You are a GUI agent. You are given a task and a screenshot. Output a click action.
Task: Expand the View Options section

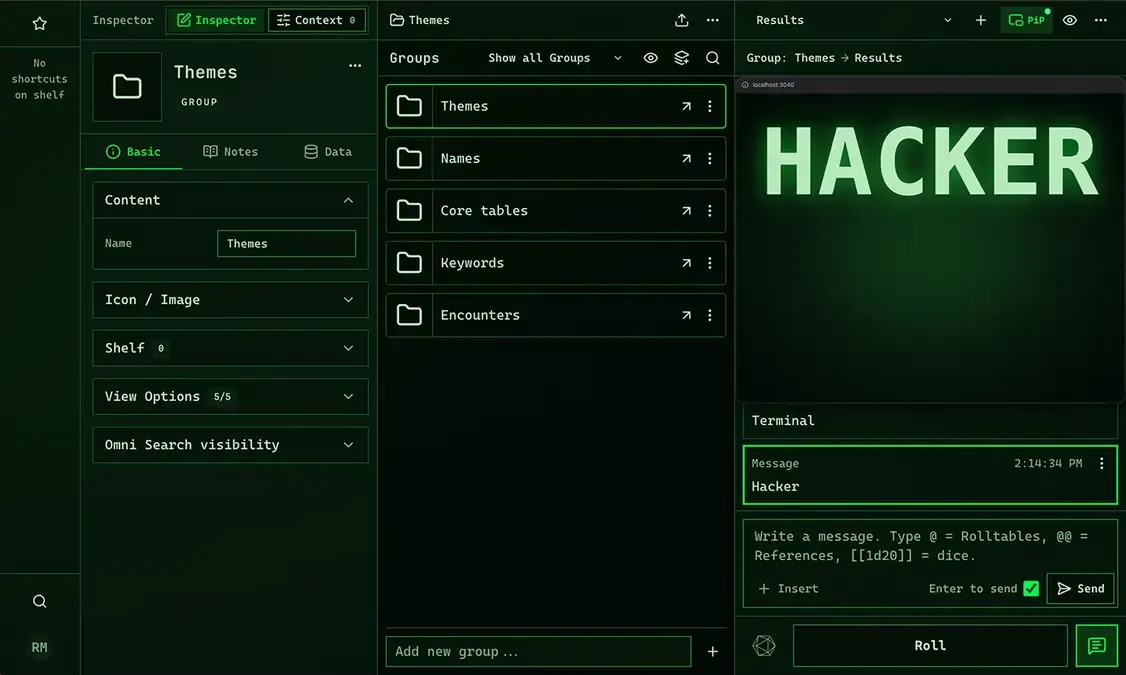coord(231,396)
